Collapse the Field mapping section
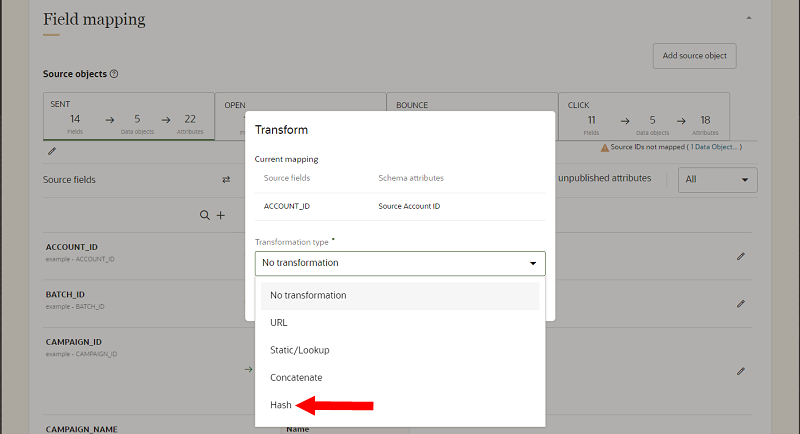 (749, 18)
